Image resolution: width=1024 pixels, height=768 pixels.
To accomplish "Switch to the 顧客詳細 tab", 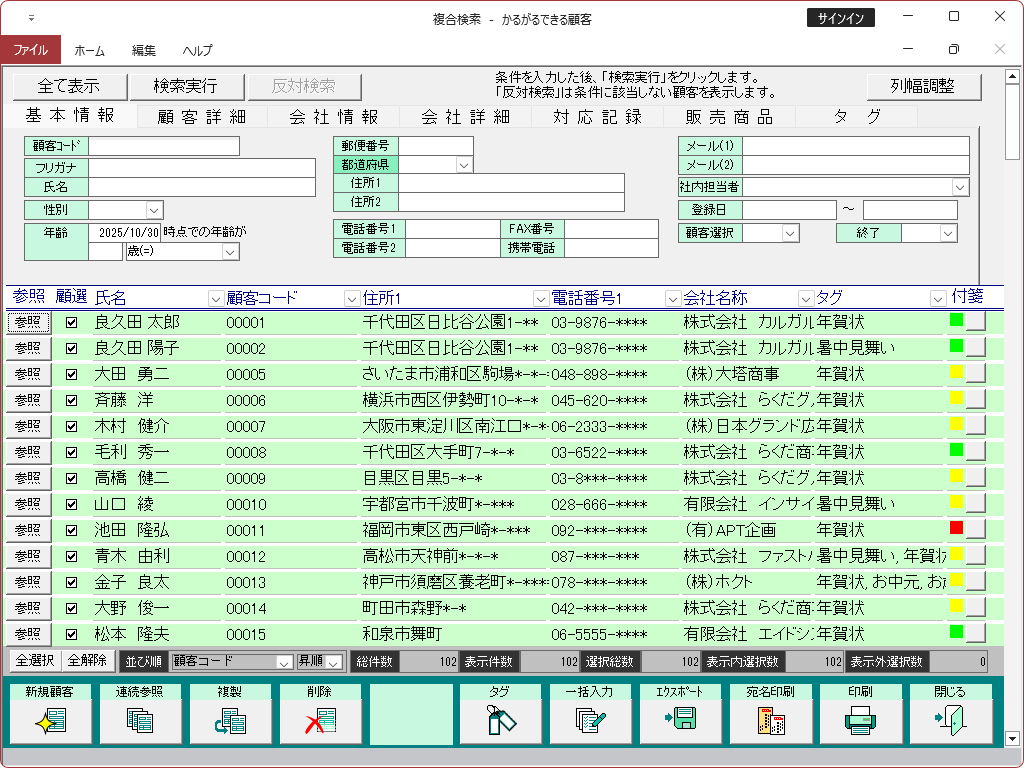I will (x=201, y=117).
